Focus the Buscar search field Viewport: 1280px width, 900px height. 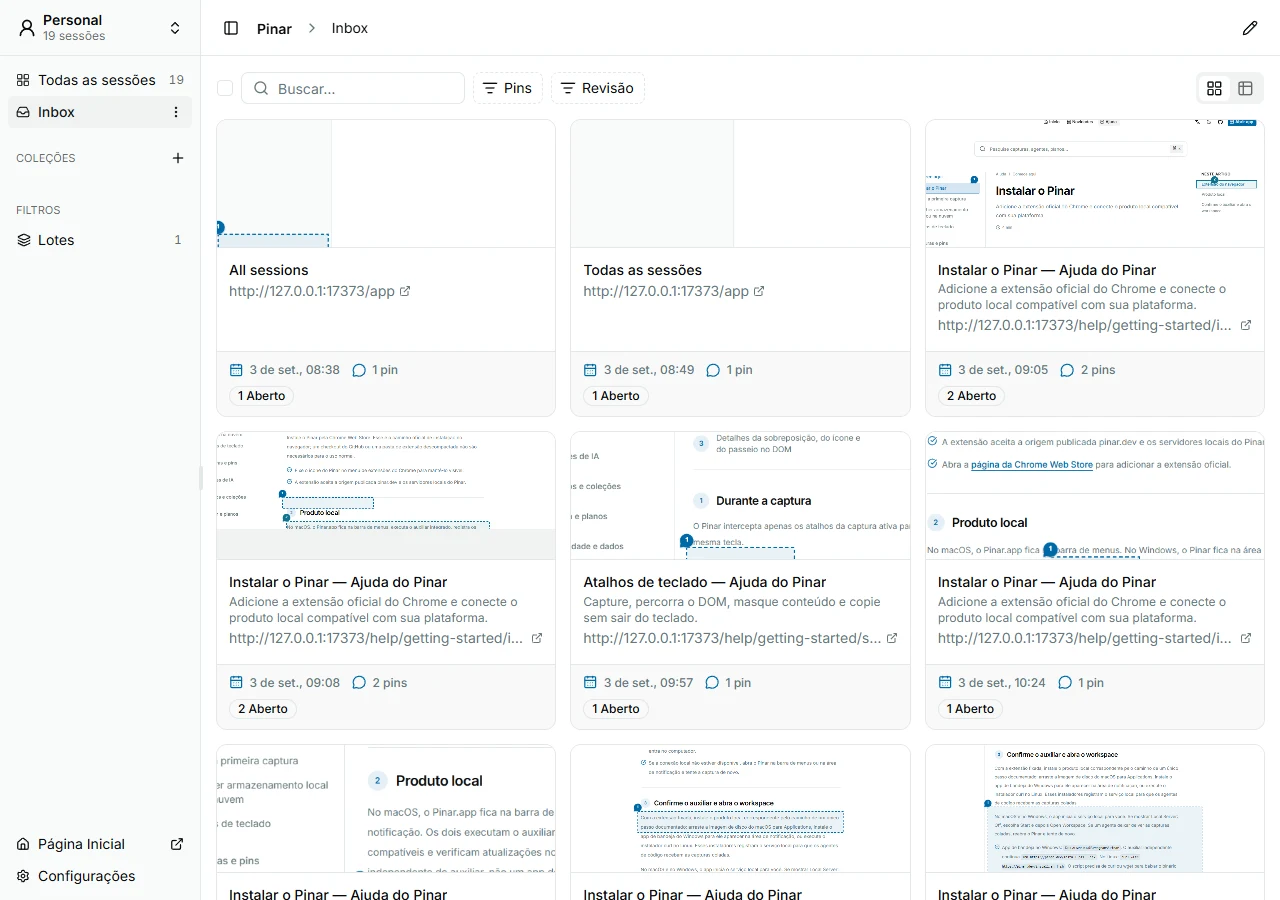pyautogui.click(x=353, y=88)
